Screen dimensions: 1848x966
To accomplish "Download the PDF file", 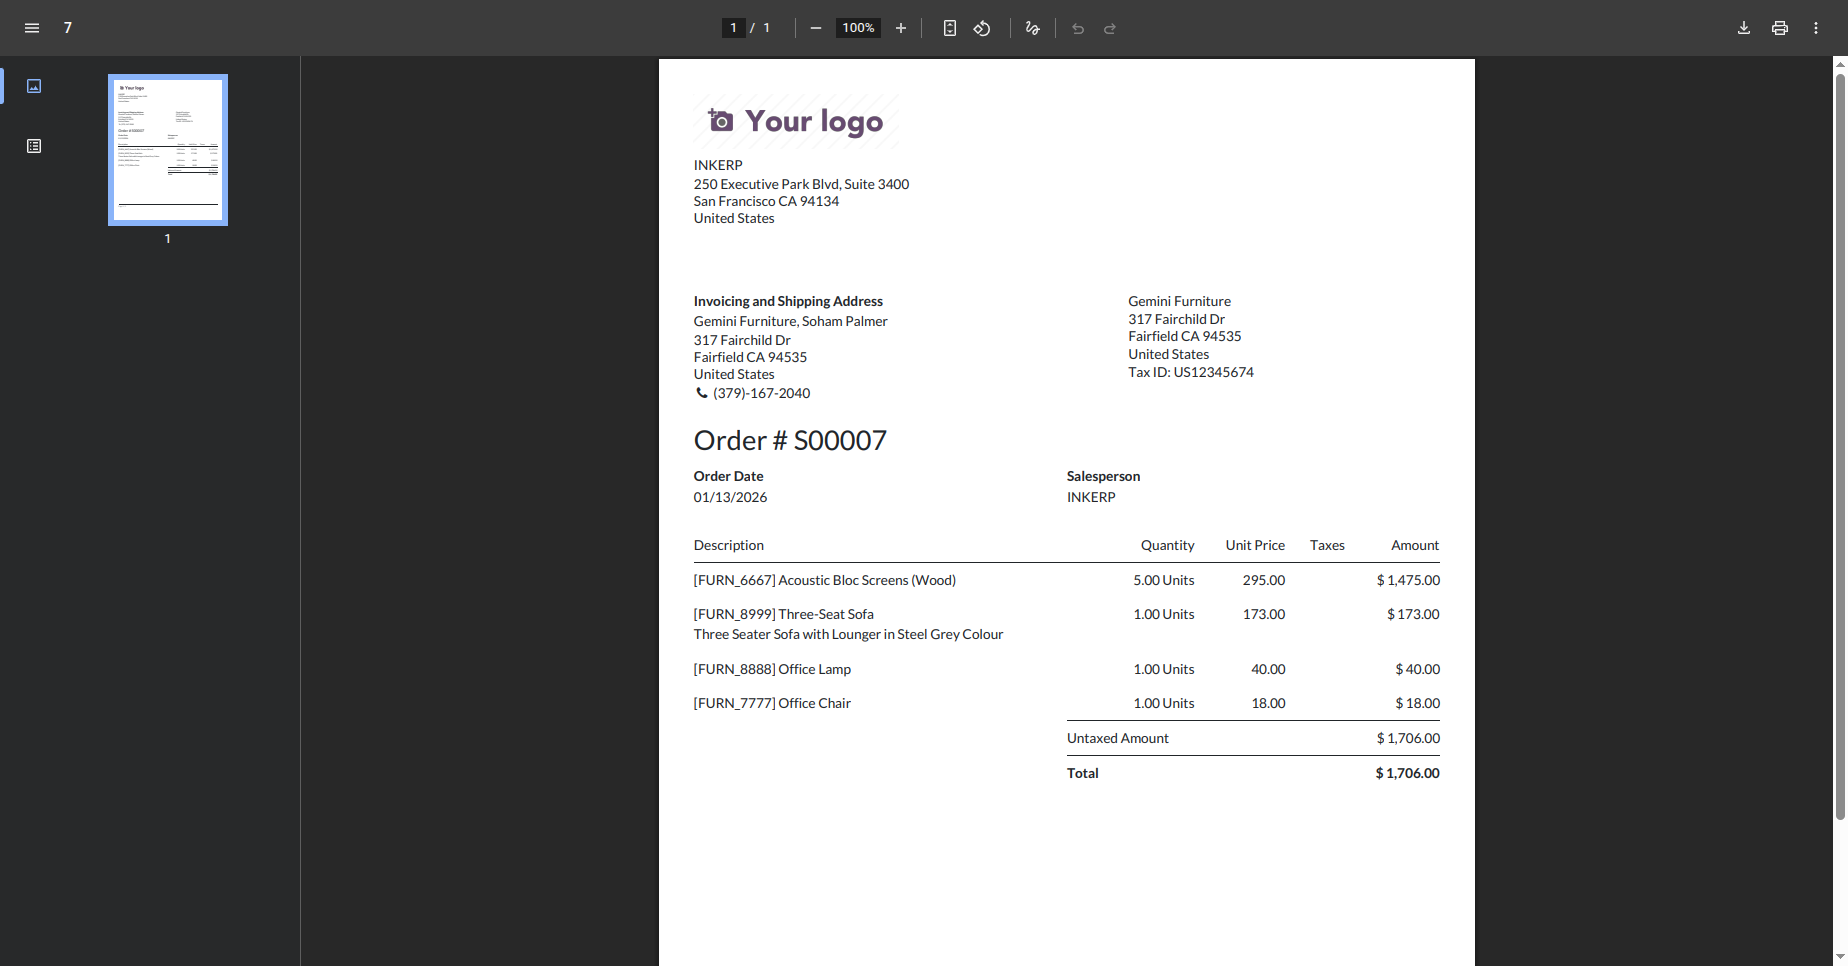I will pos(1744,28).
